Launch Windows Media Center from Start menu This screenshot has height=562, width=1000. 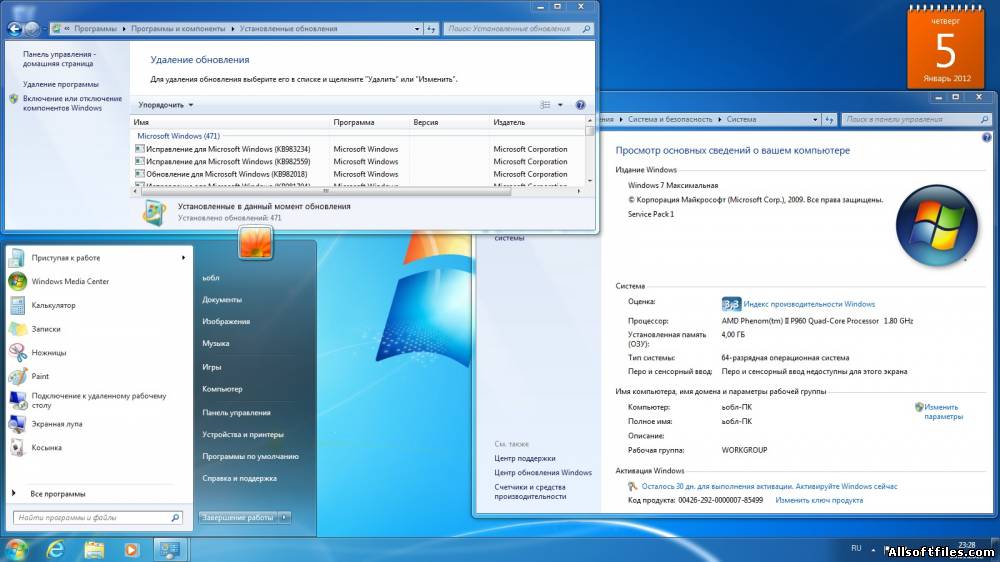tap(69, 281)
